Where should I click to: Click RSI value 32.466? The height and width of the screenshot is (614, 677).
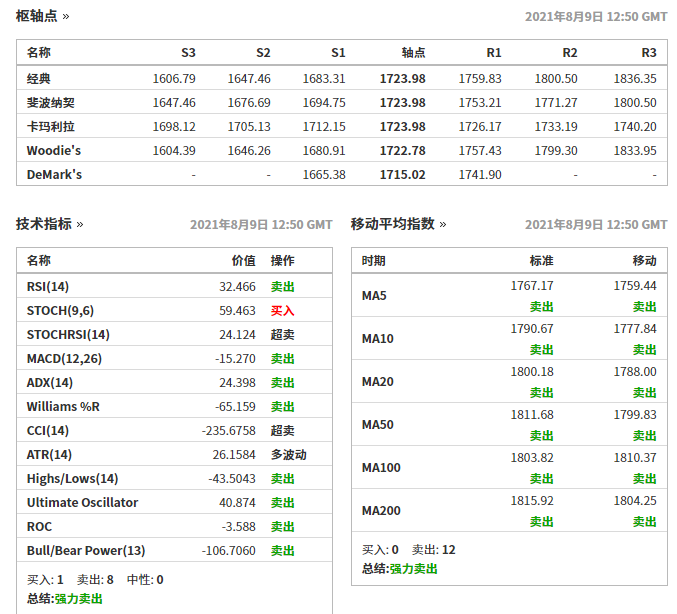click(237, 287)
